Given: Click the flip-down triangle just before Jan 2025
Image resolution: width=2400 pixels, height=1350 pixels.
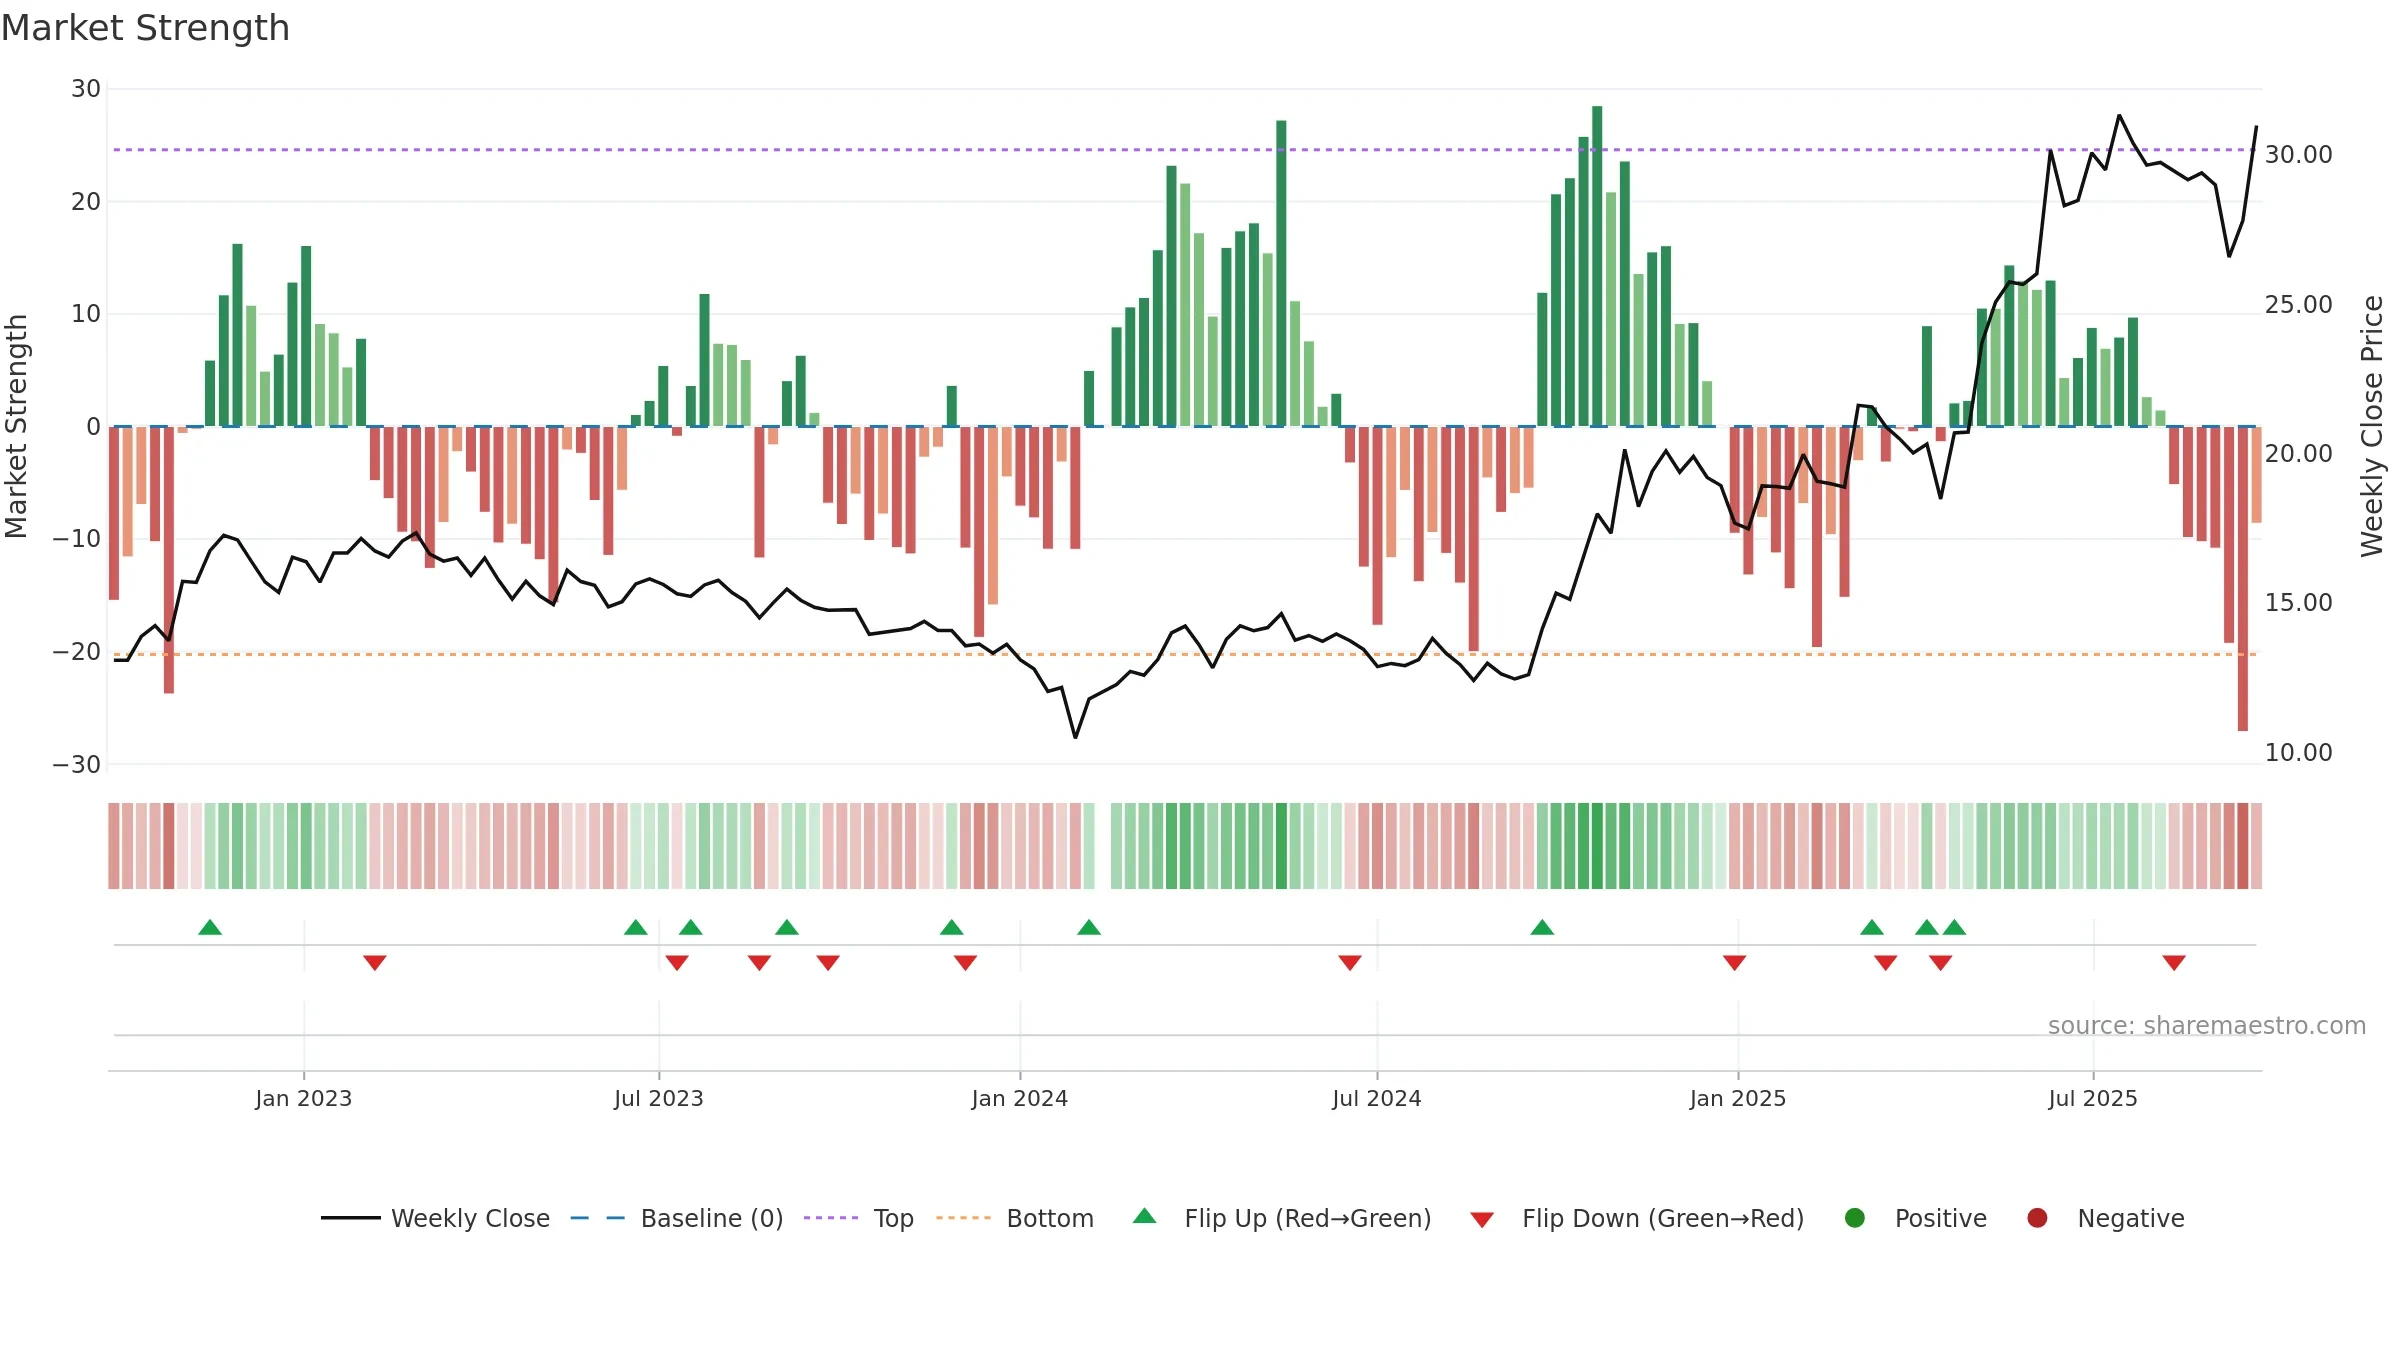Looking at the screenshot, I should (1734, 963).
